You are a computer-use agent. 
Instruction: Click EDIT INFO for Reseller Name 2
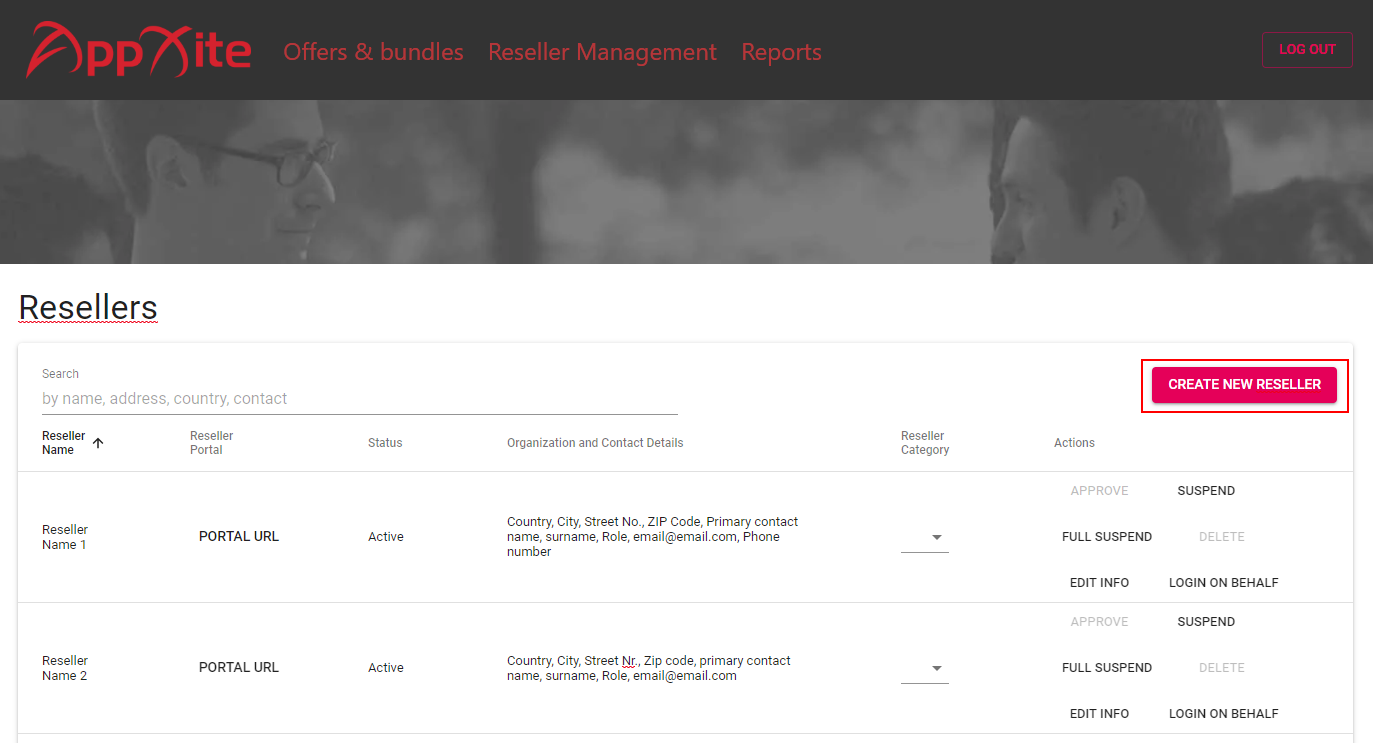click(1099, 714)
